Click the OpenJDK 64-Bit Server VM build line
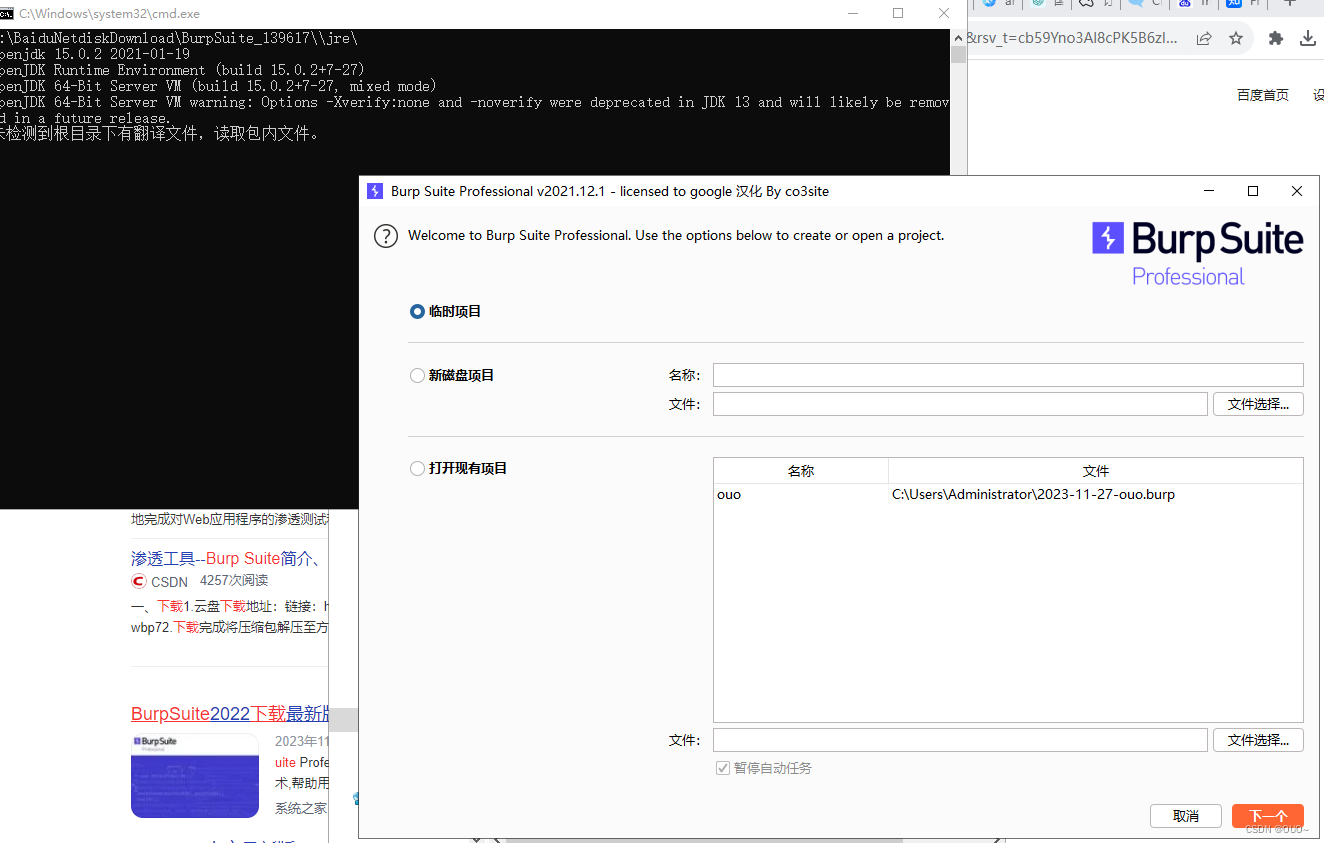This screenshot has width=1324, height=843. point(218,86)
